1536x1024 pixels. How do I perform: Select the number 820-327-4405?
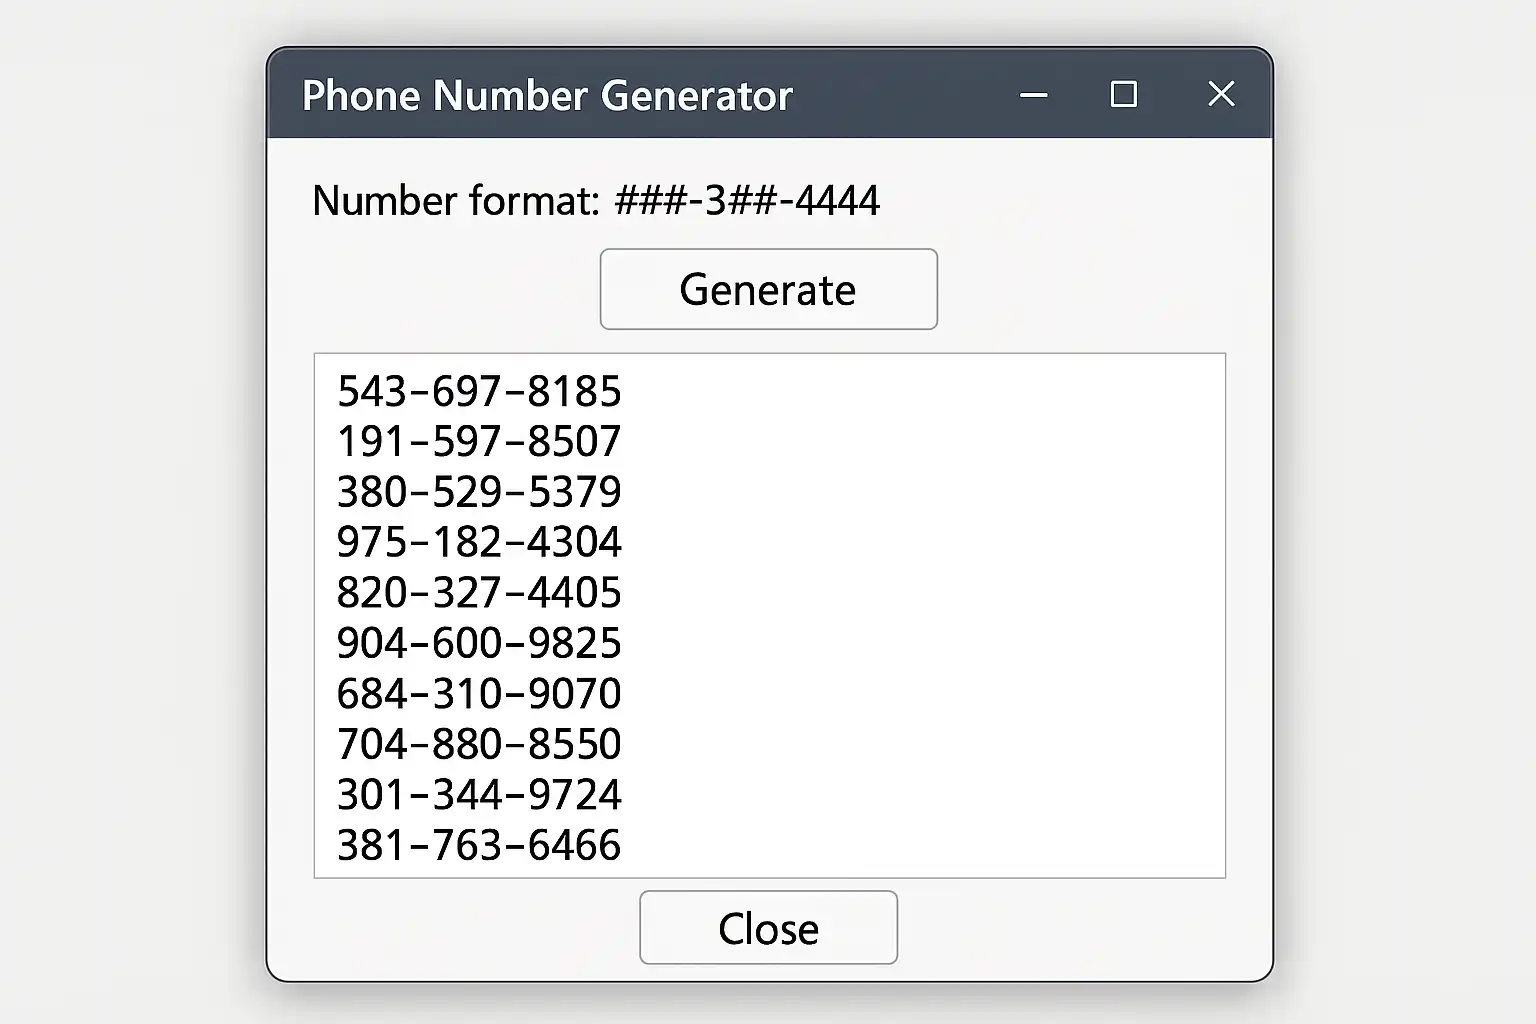tap(479, 593)
